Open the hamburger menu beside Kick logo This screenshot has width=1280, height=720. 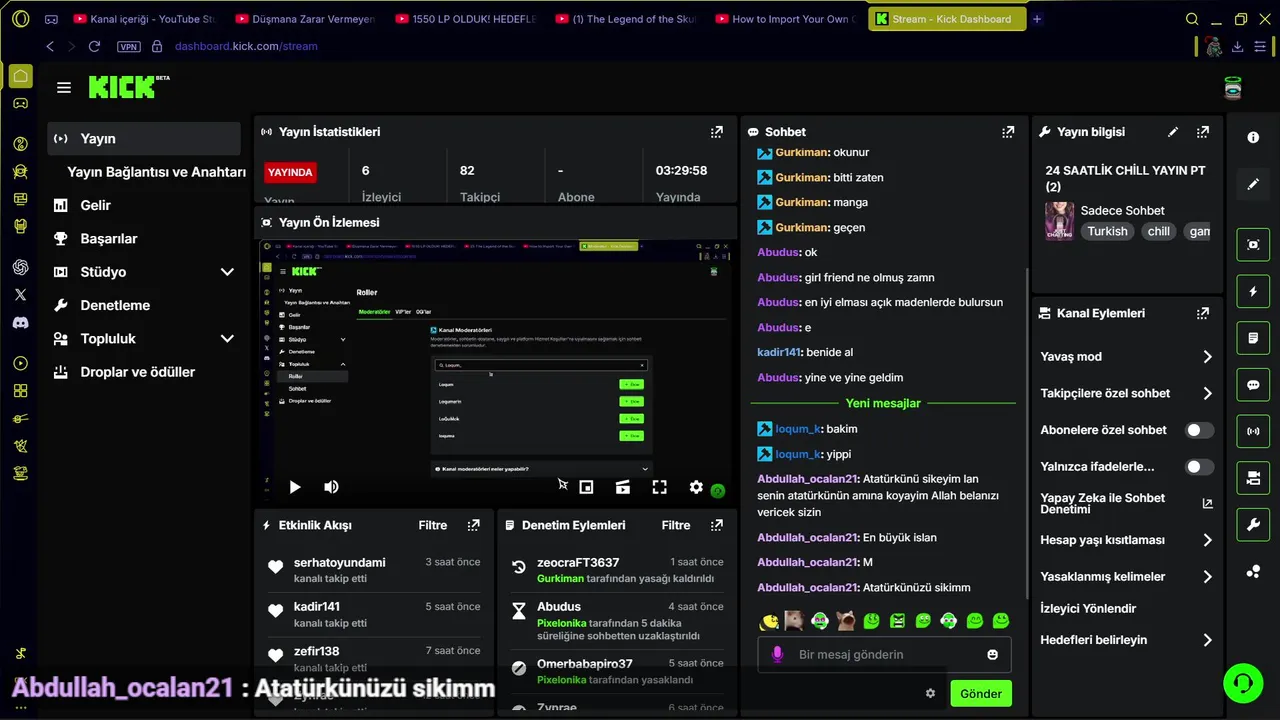(64, 88)
